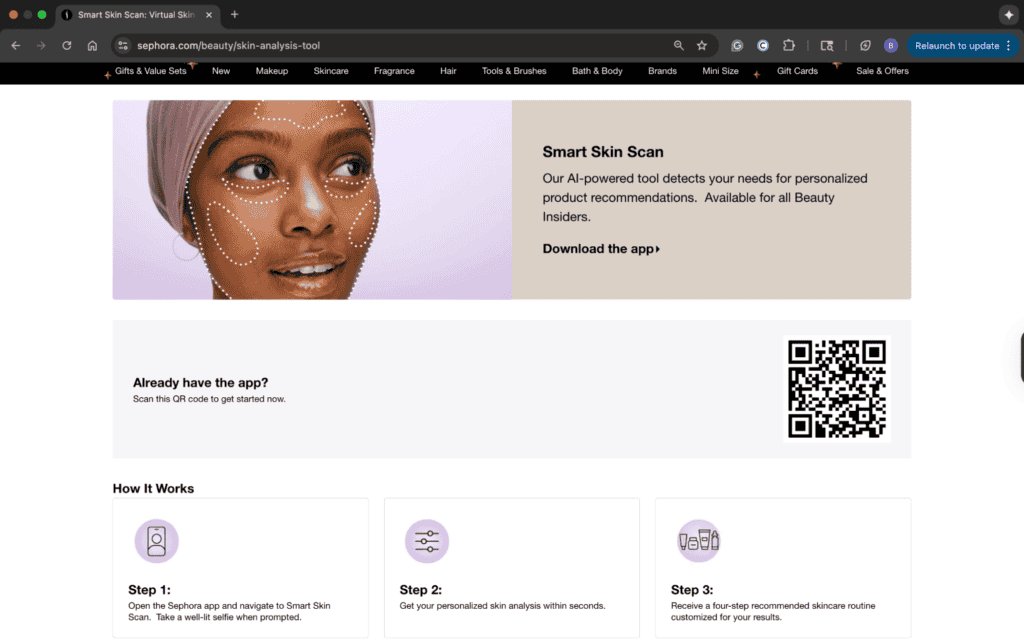The image size is (1024, 640).
Task: Click 'Scan this QR code to get started now.'
Action: click(209, 399)
